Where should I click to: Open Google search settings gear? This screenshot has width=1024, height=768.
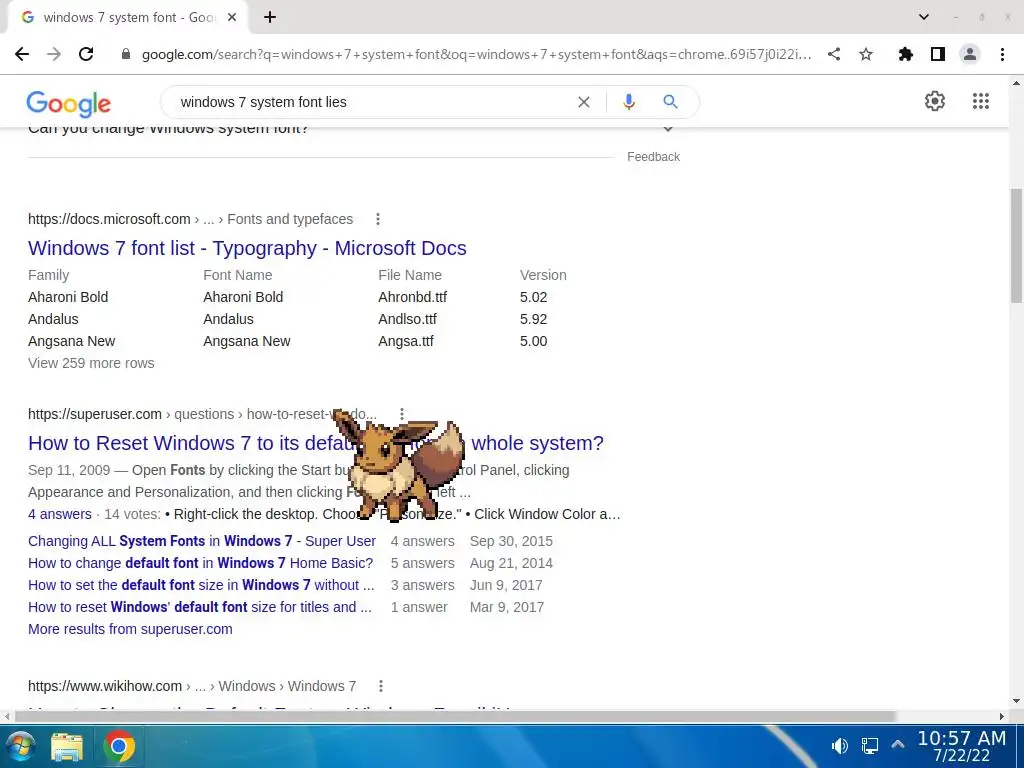click(x=935, y=101)
